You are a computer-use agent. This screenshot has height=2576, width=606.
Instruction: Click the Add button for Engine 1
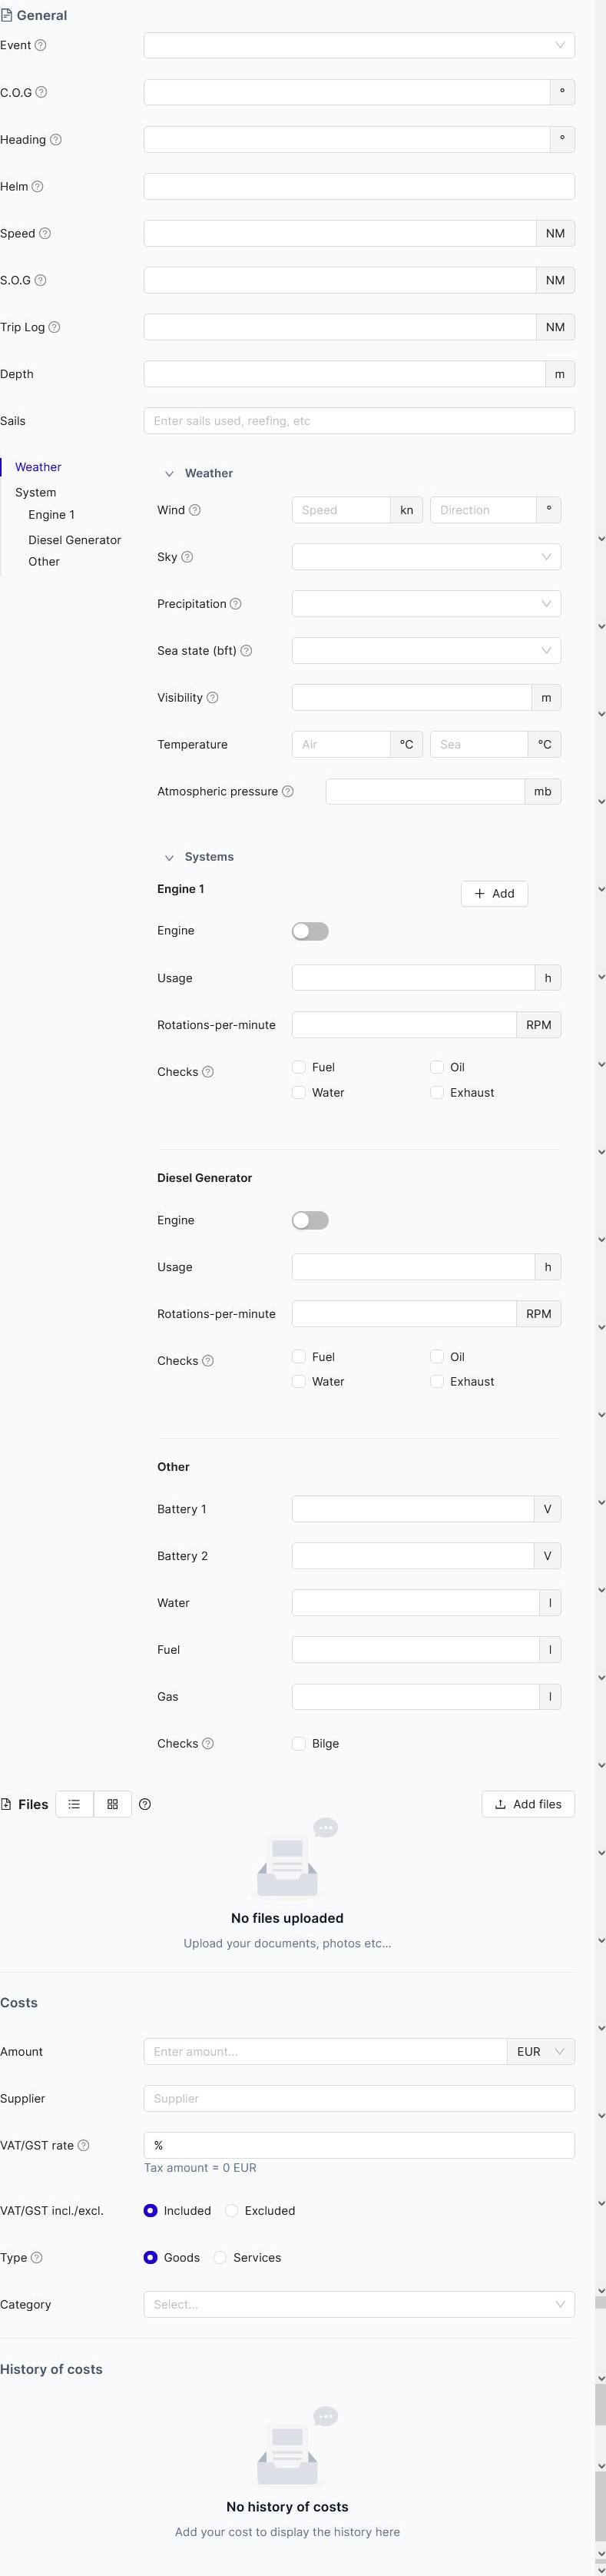click(x=494, y=893)
